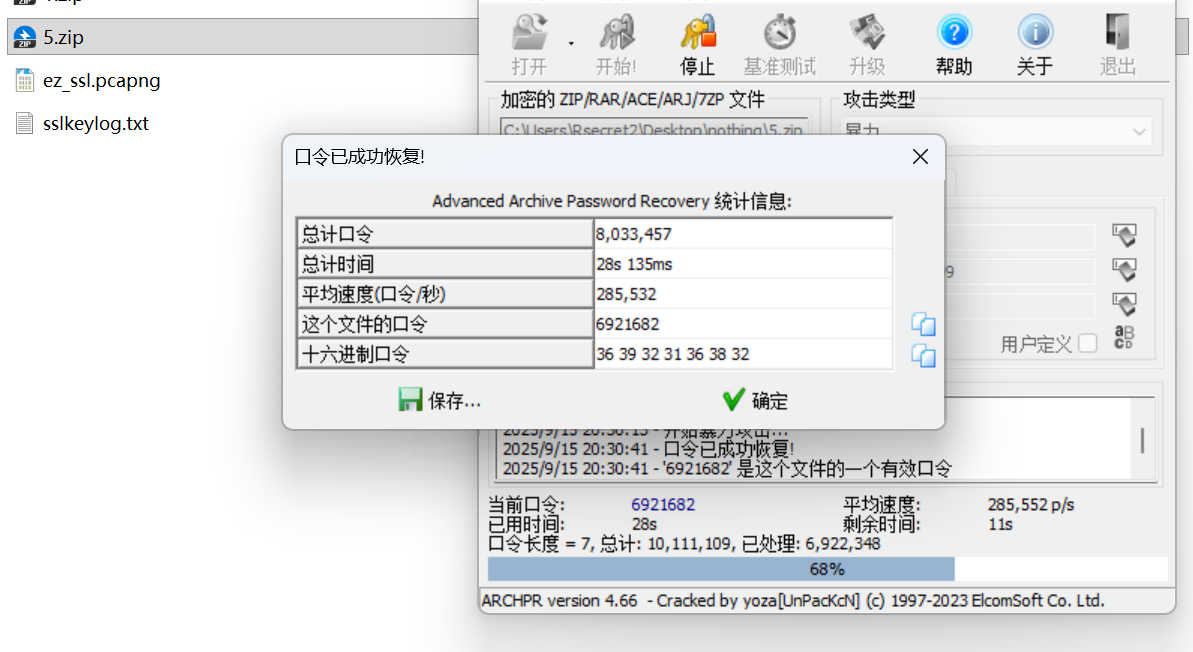
Task: Stop the attack with 停止 icon
Action: tap(698, 45)
